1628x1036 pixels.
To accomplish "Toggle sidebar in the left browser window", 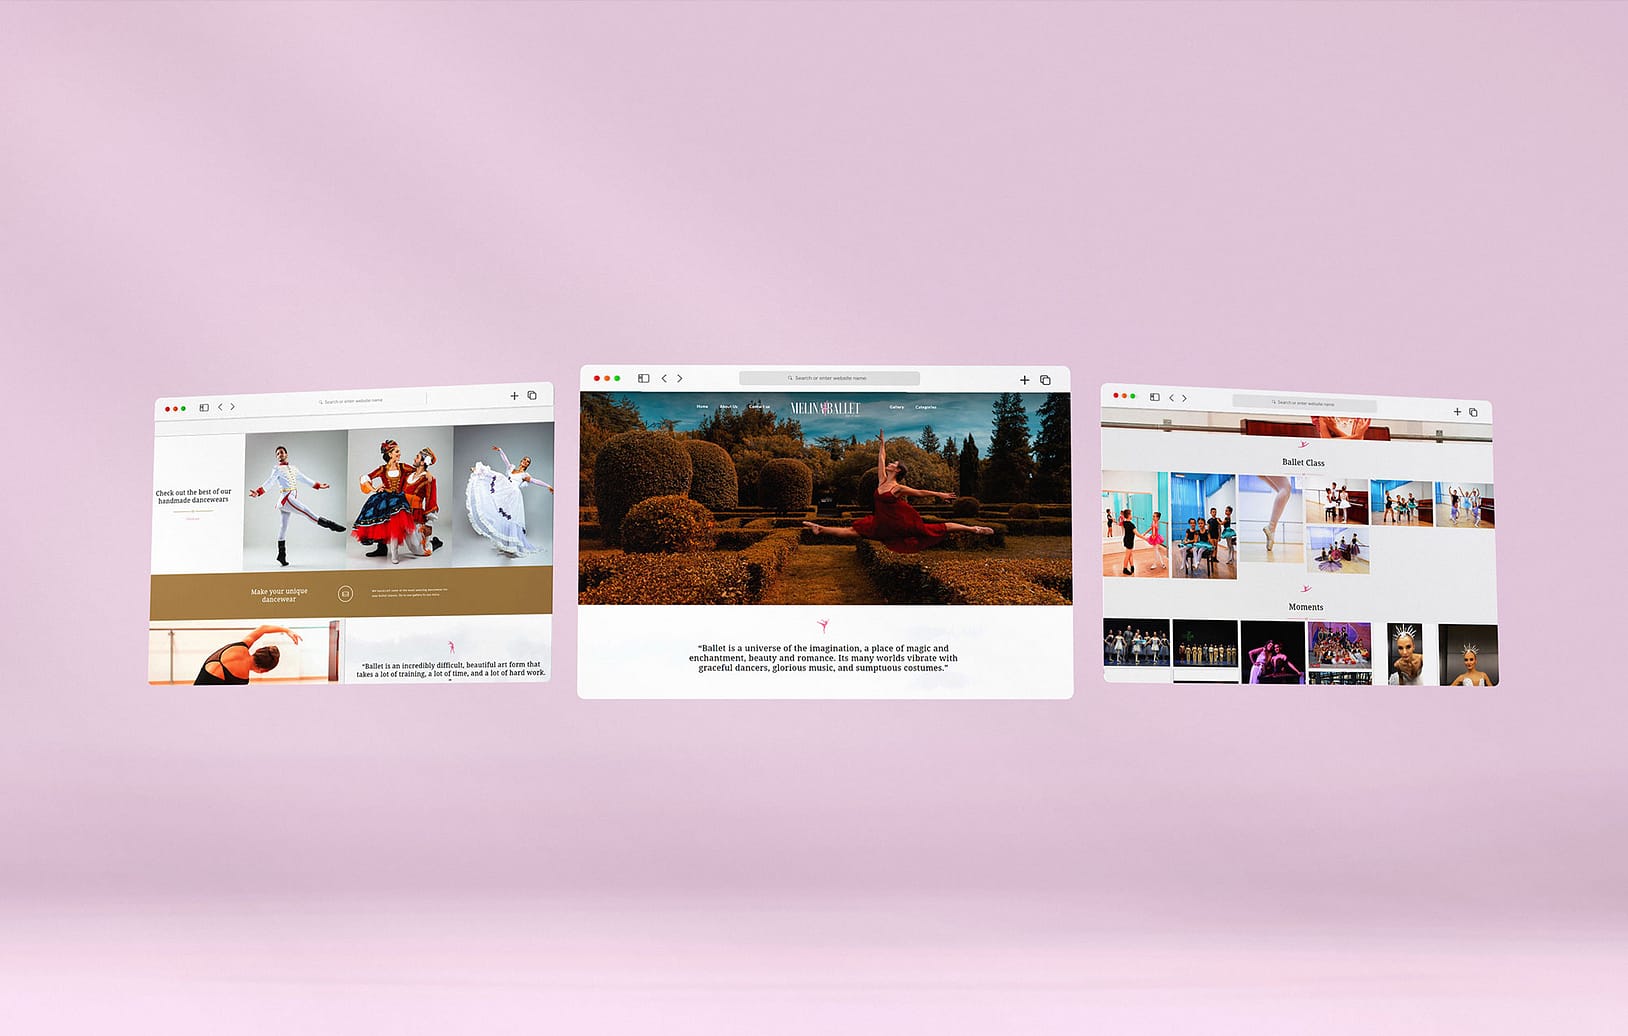I will [204, 408].
